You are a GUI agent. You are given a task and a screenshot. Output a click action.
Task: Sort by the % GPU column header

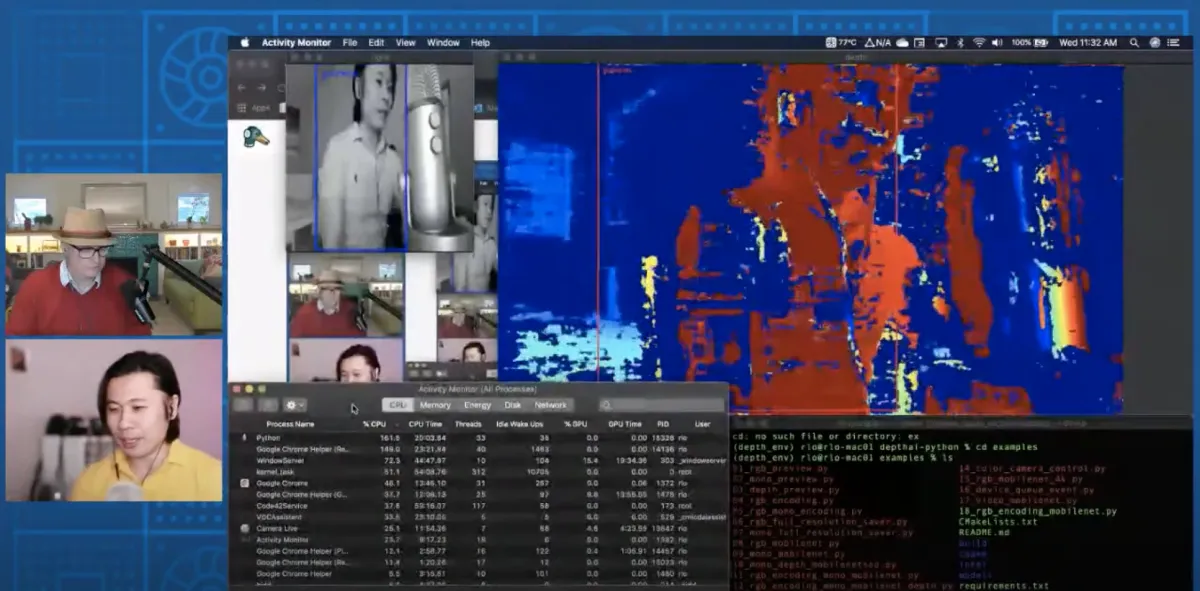(x=574, y=424)
